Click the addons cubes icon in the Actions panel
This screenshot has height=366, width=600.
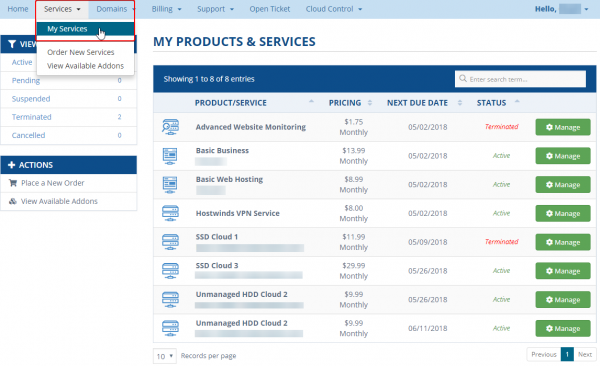click(x=13, y=201)
